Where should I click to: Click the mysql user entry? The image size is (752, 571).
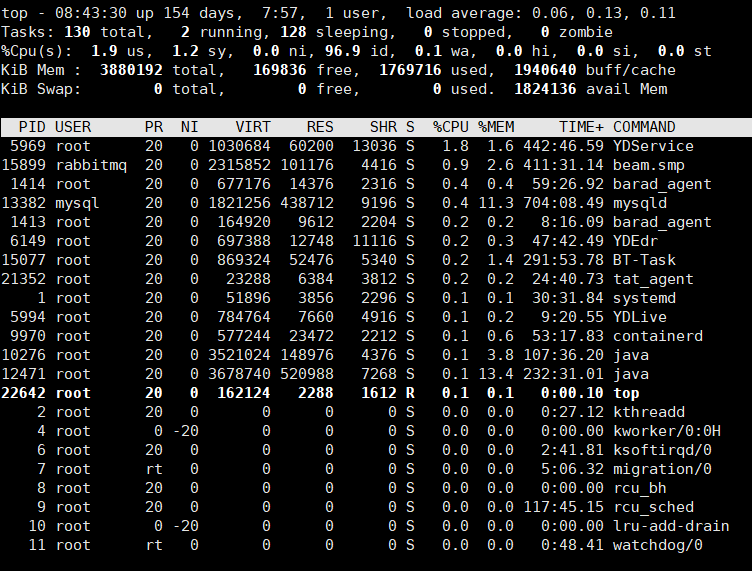(x=77, y=203)
